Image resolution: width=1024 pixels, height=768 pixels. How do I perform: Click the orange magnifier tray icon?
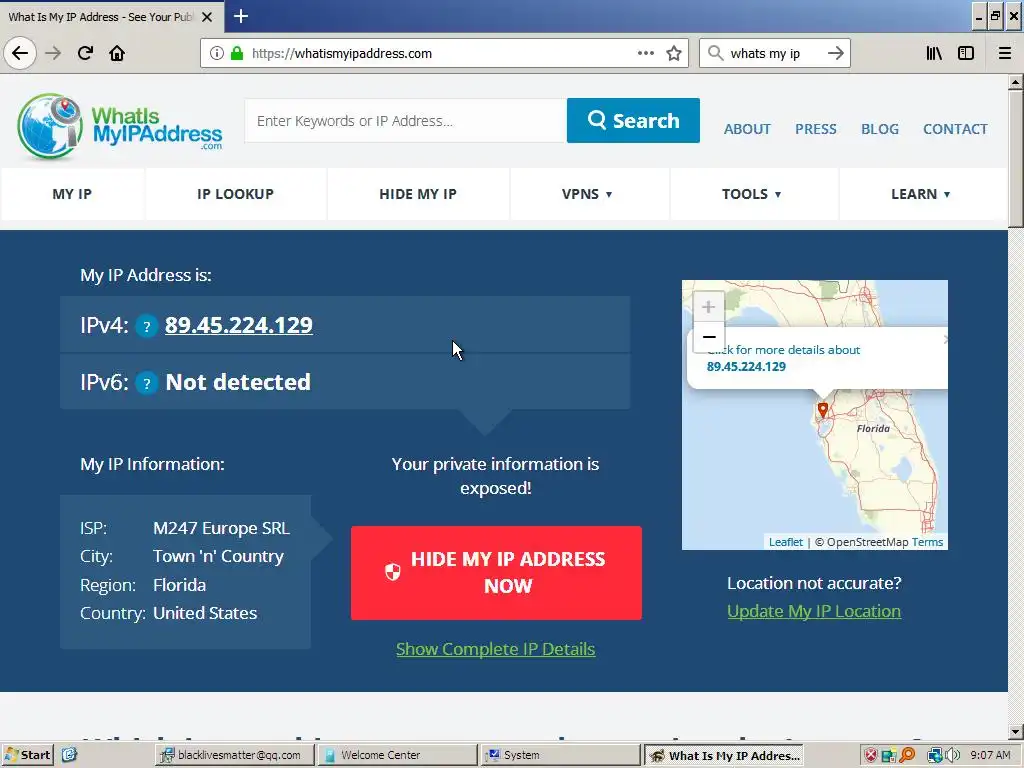point(907,755)
